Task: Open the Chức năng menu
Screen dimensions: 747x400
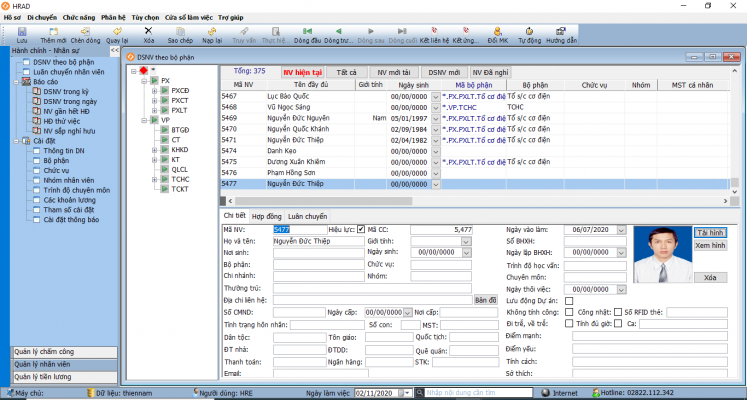Action: 79,18
